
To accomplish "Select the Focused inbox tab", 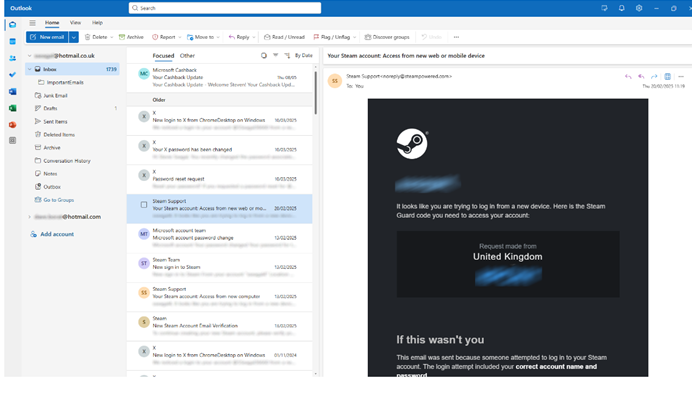I will [163, 56].
